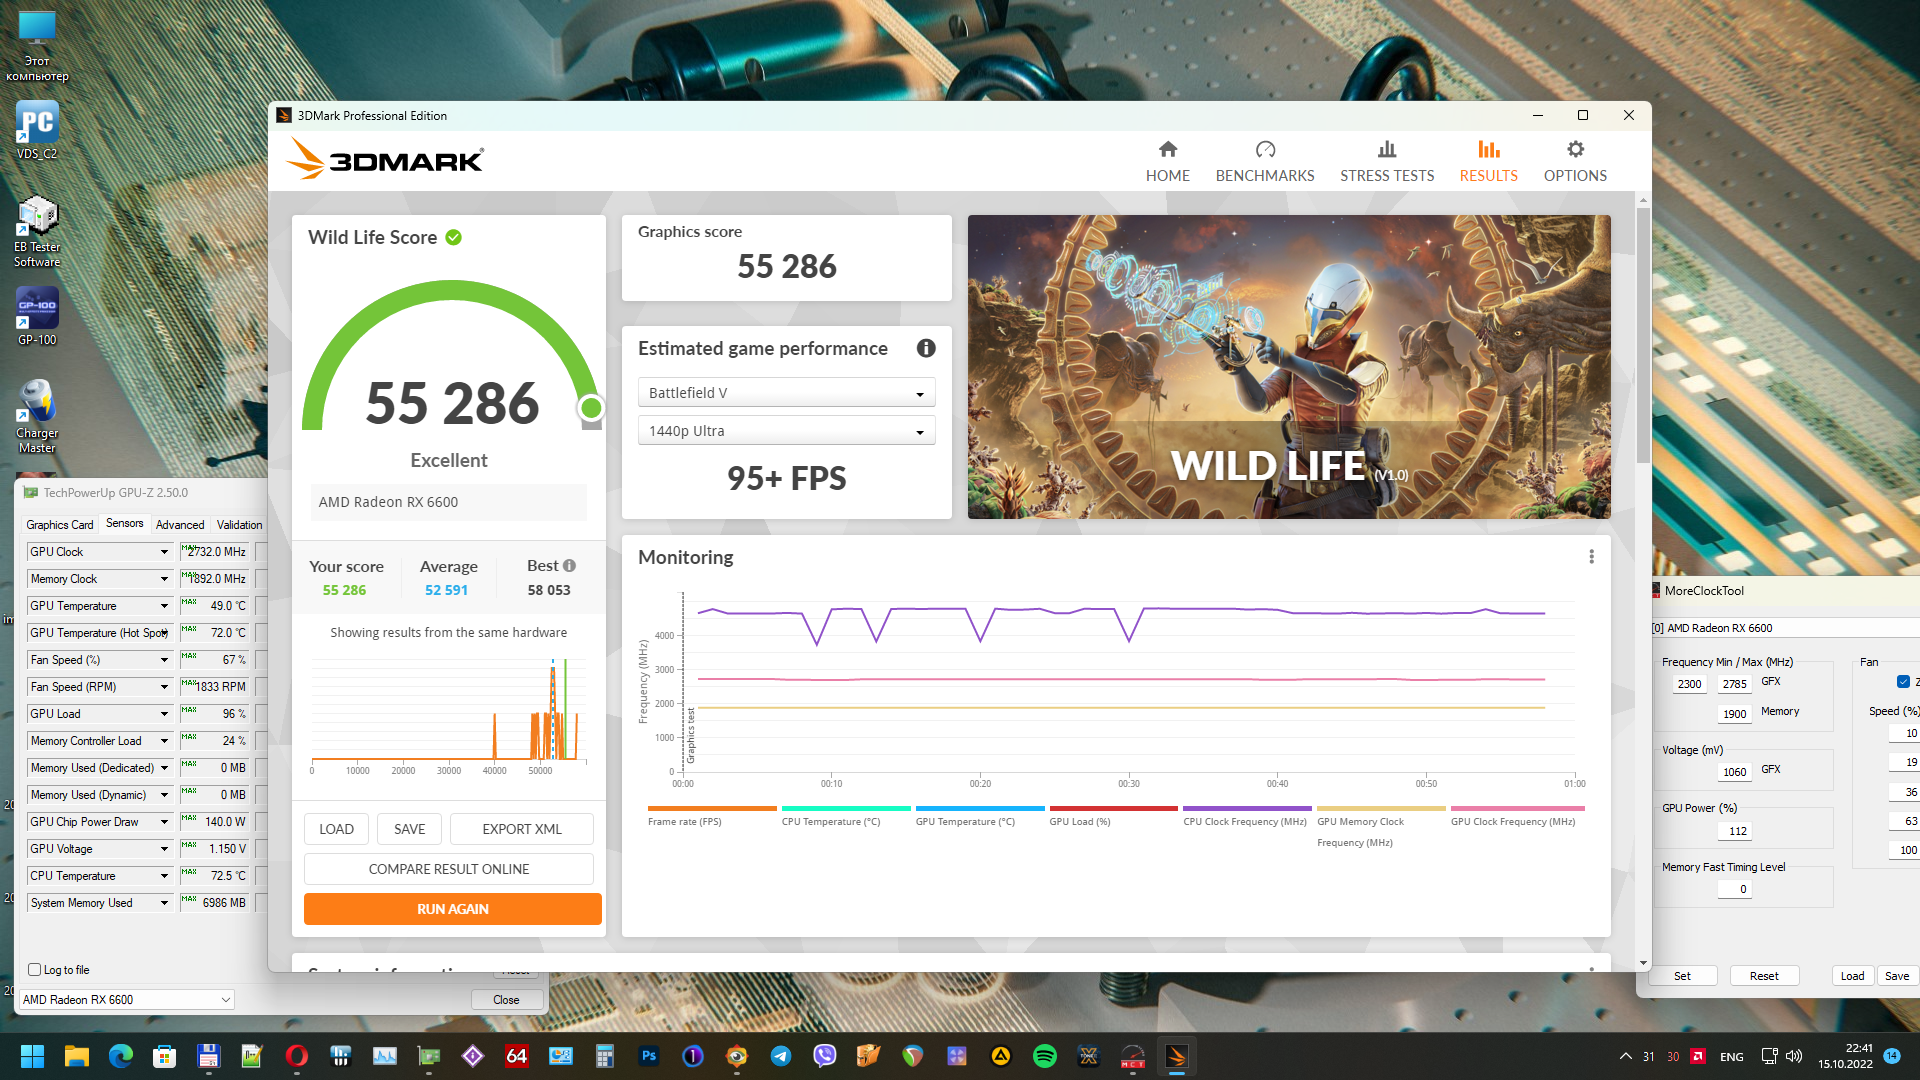
Task: Toggle Log to file checkbox in GPU-Z
Action: tap(35, 970)
